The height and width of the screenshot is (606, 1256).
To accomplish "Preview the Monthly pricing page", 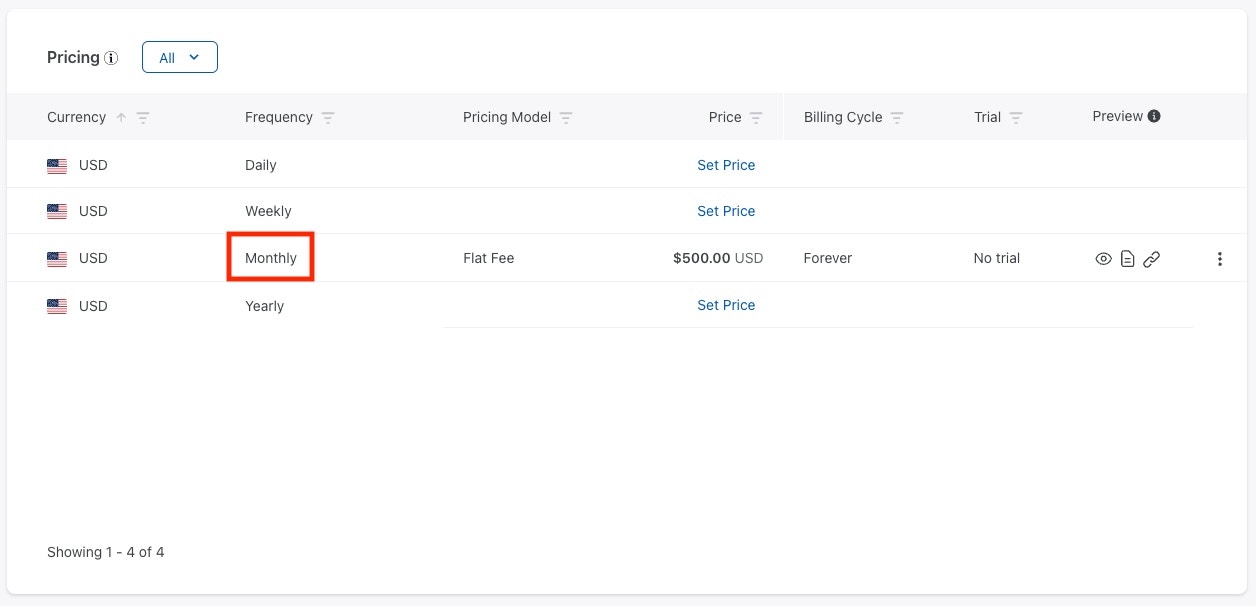I will [1103, 258].
